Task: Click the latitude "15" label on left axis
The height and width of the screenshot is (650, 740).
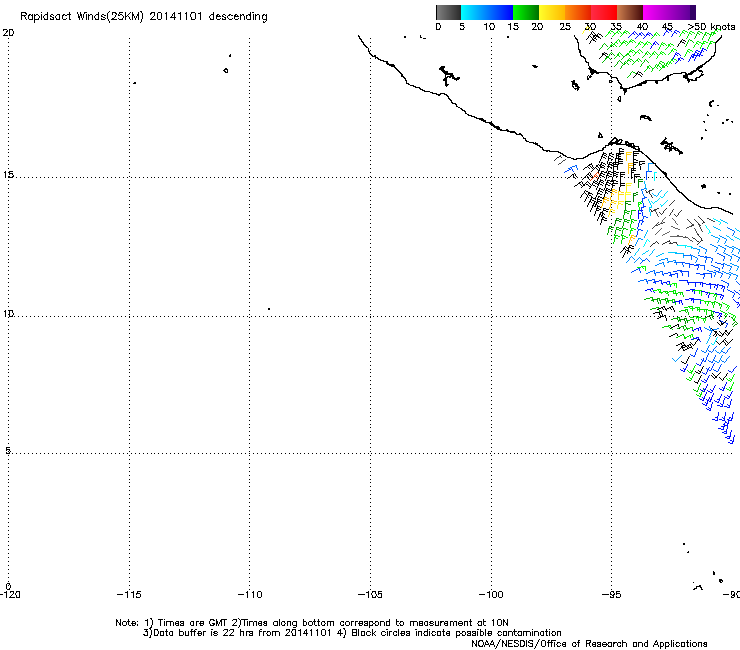Action: (x=8, y=175)
